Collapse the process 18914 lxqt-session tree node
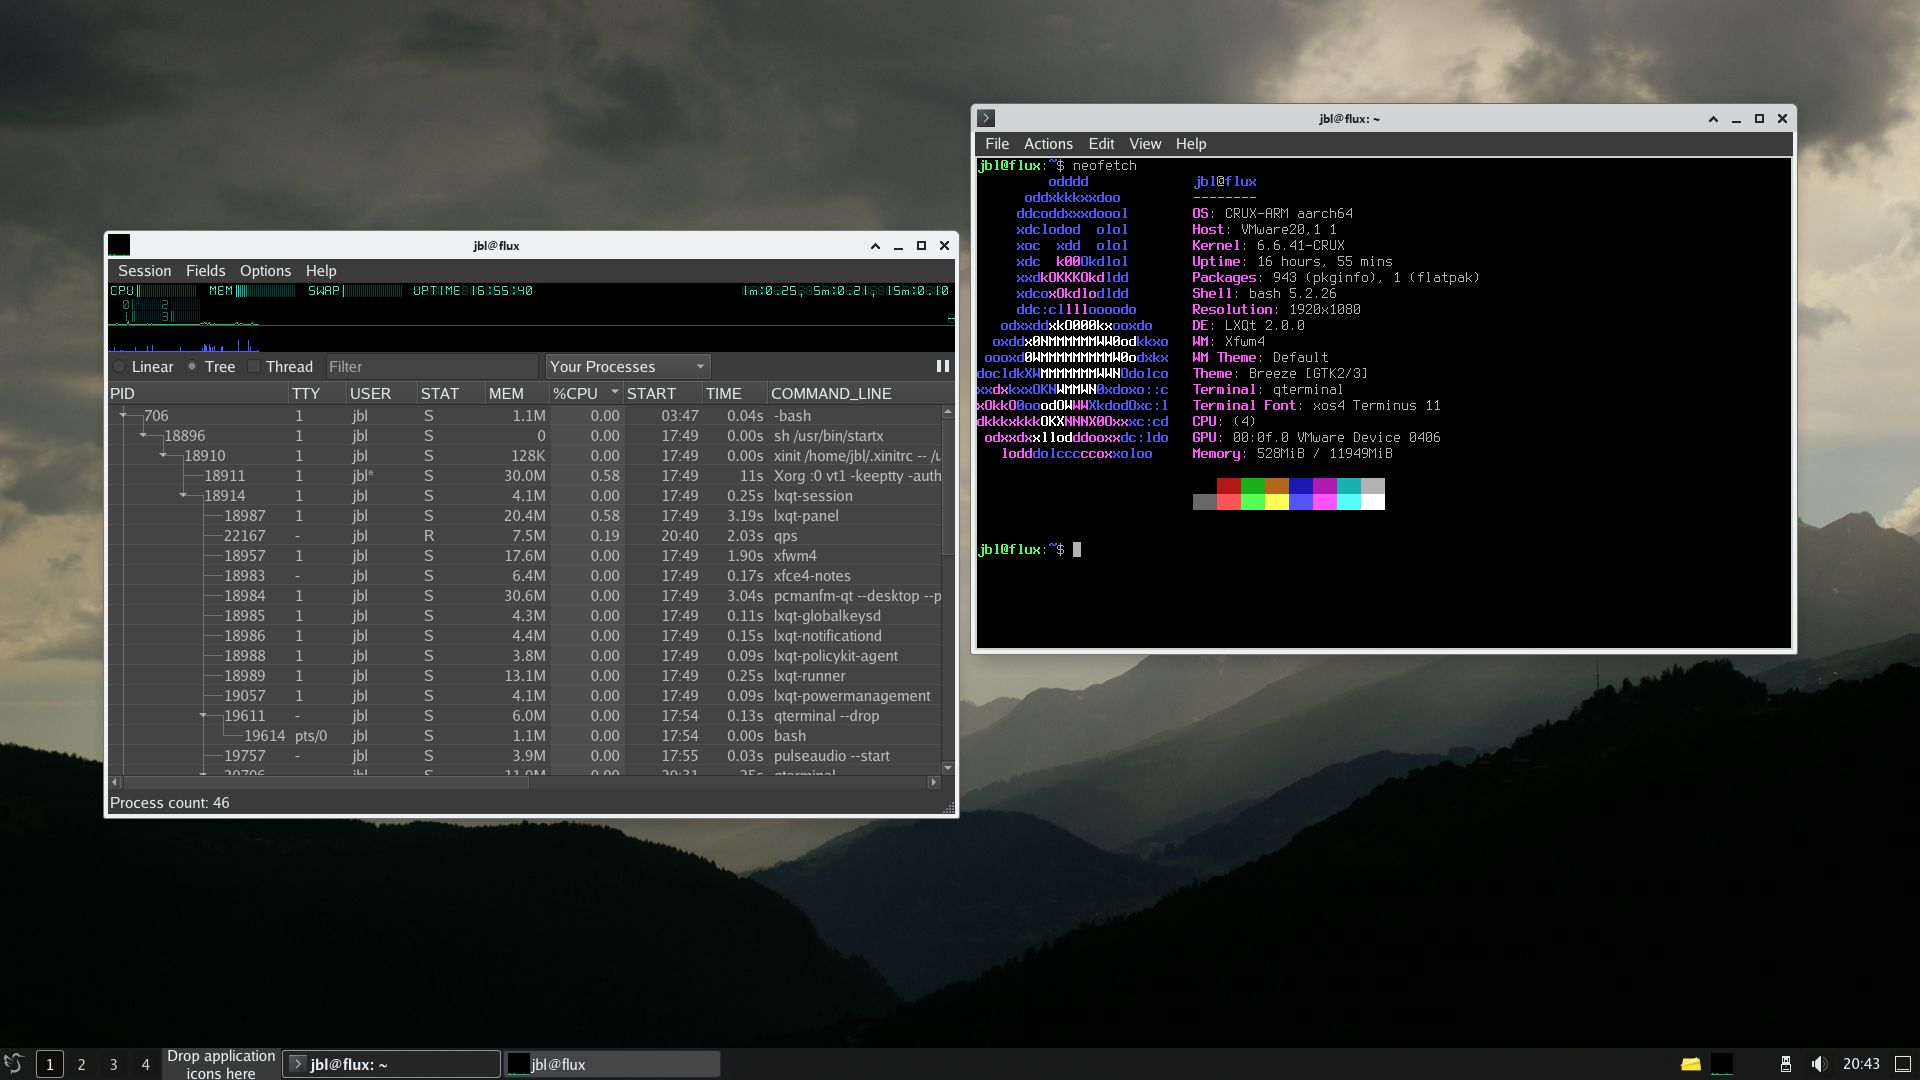 tap(183, 496)
